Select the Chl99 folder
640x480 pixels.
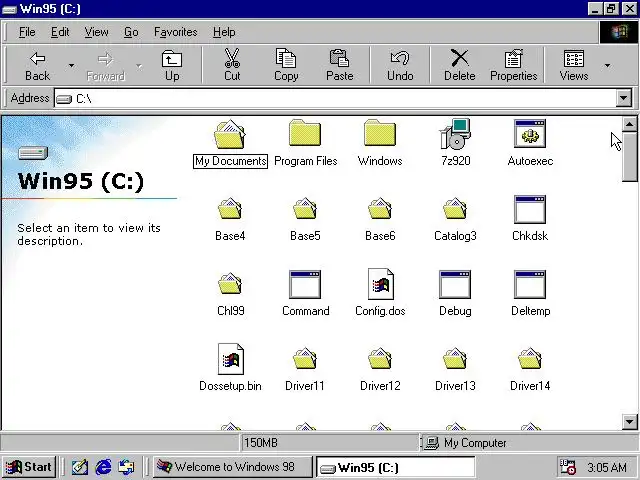click(x=230, y=294)
